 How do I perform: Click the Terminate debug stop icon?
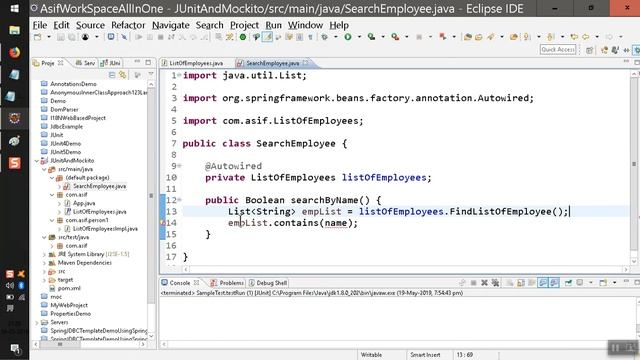pos(160,37)
